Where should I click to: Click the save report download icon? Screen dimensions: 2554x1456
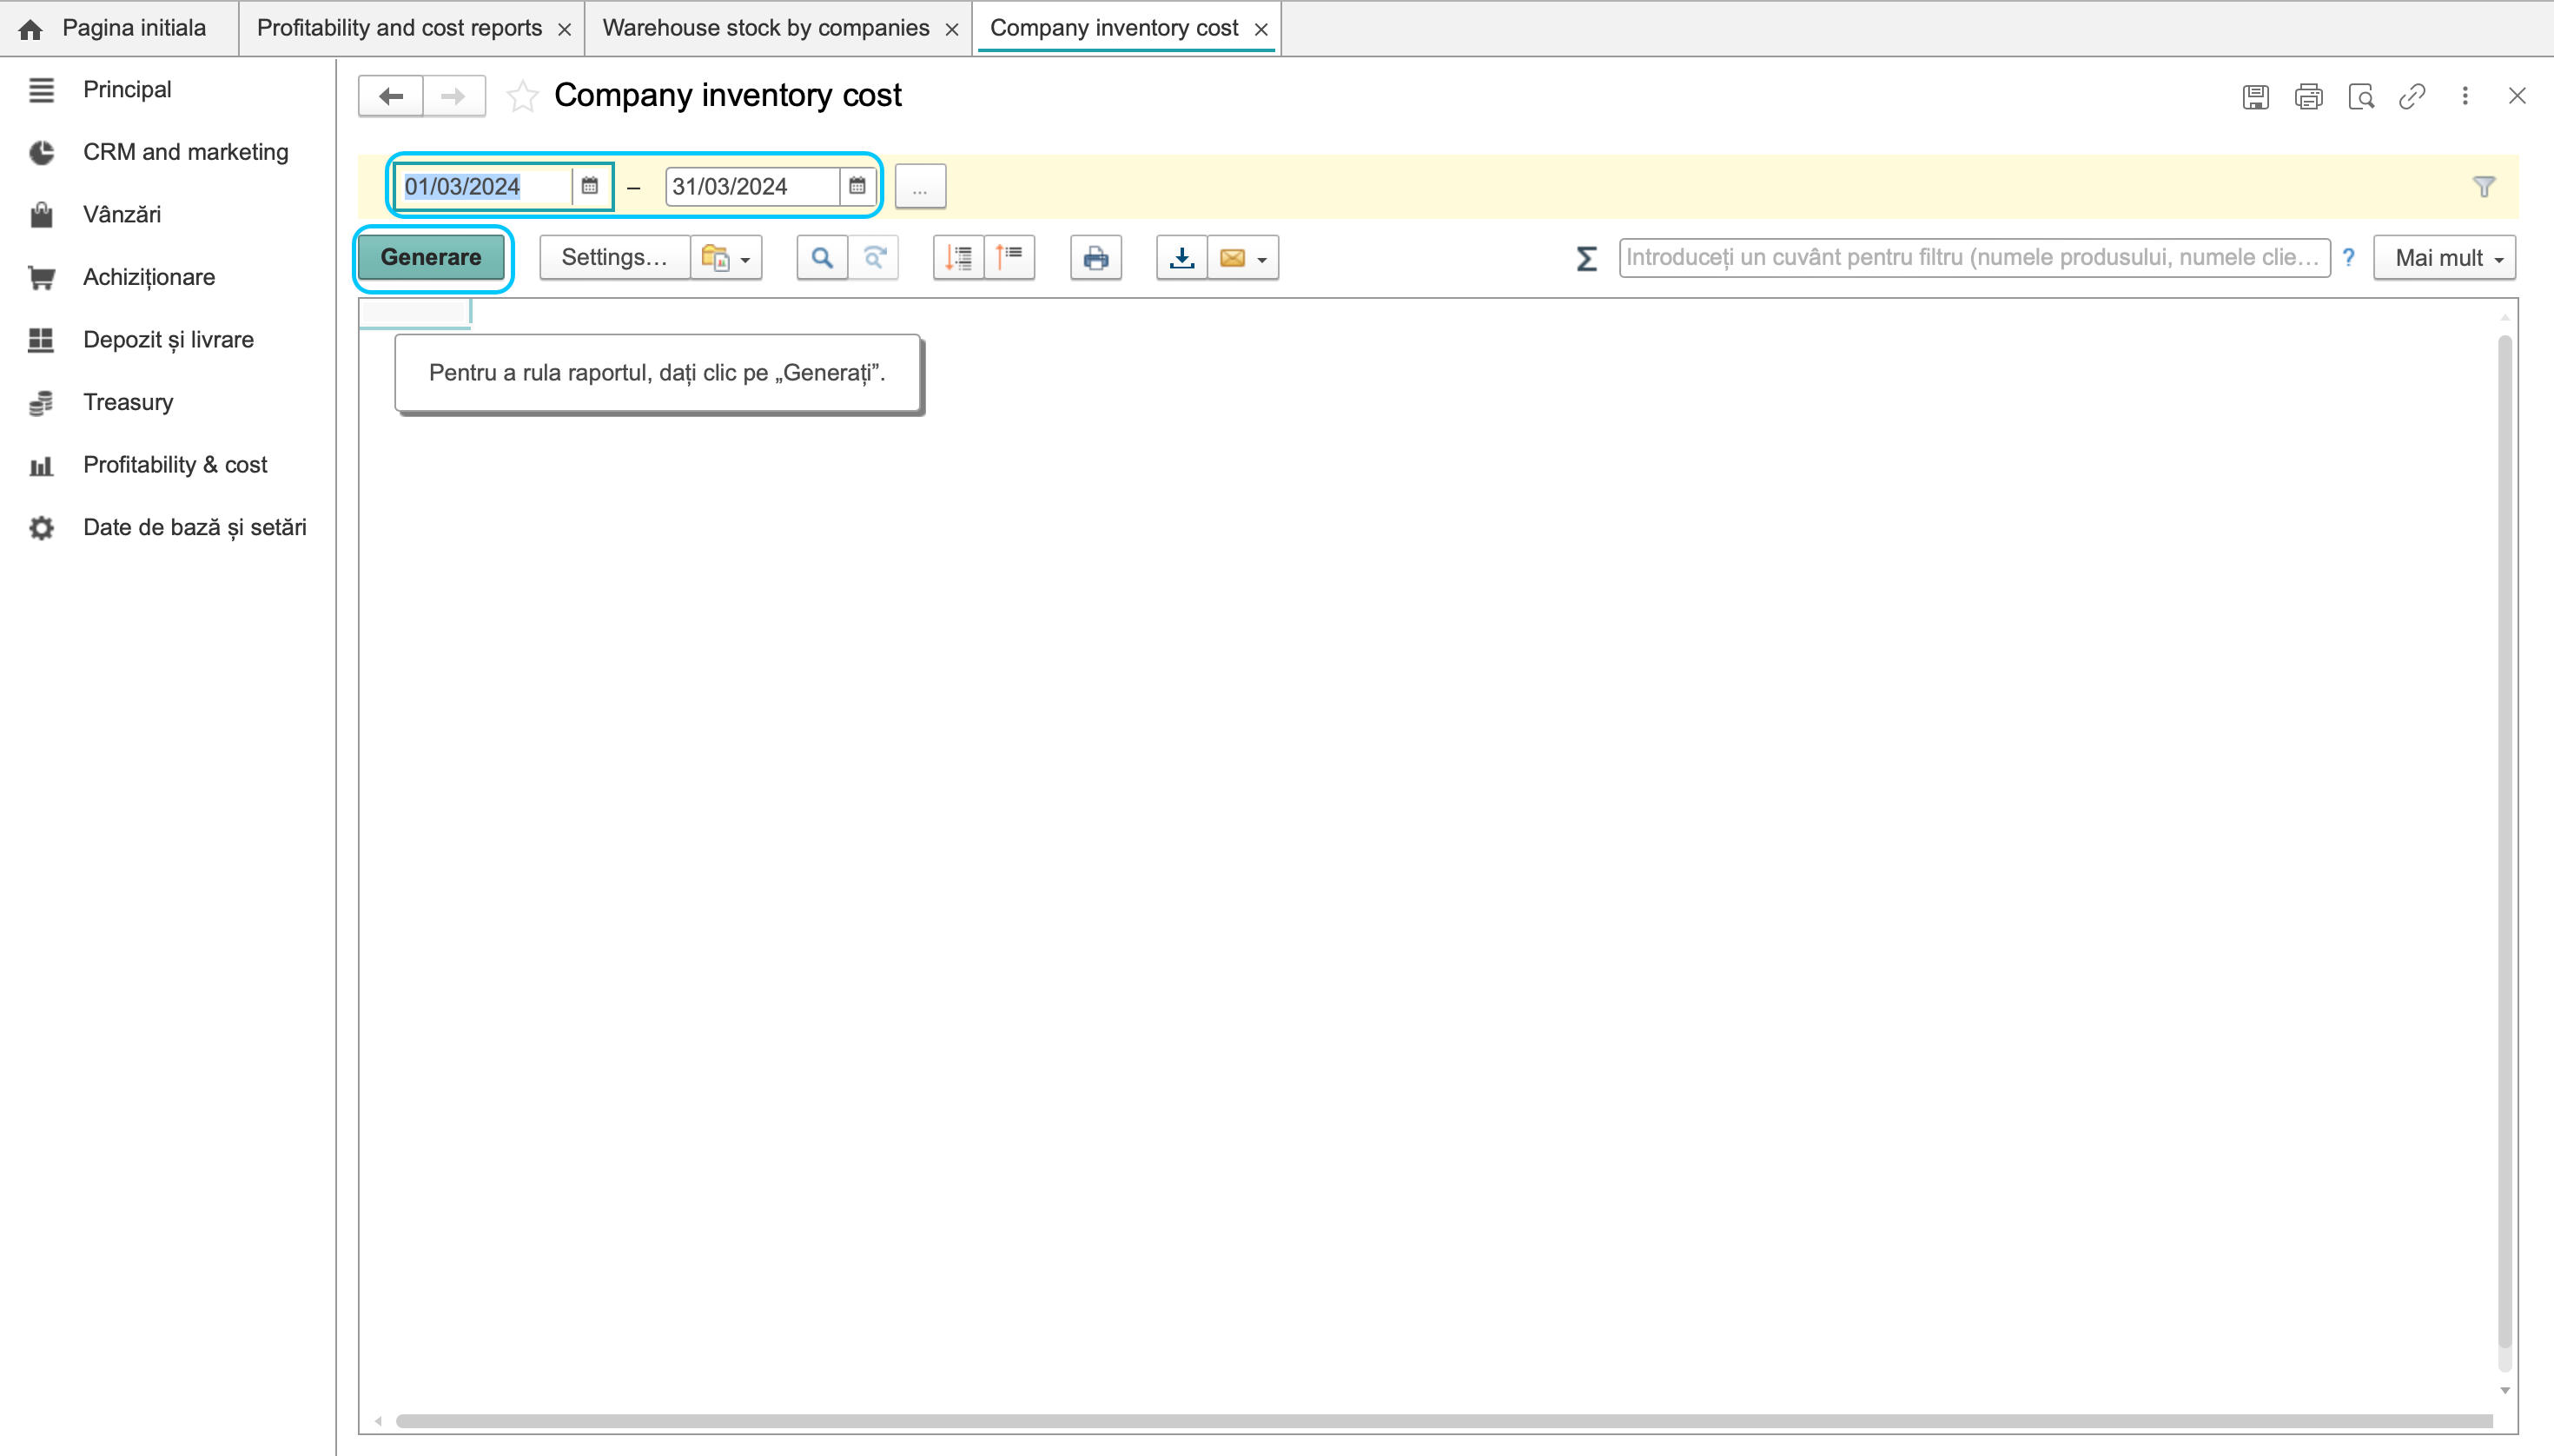coord(1181,258)
